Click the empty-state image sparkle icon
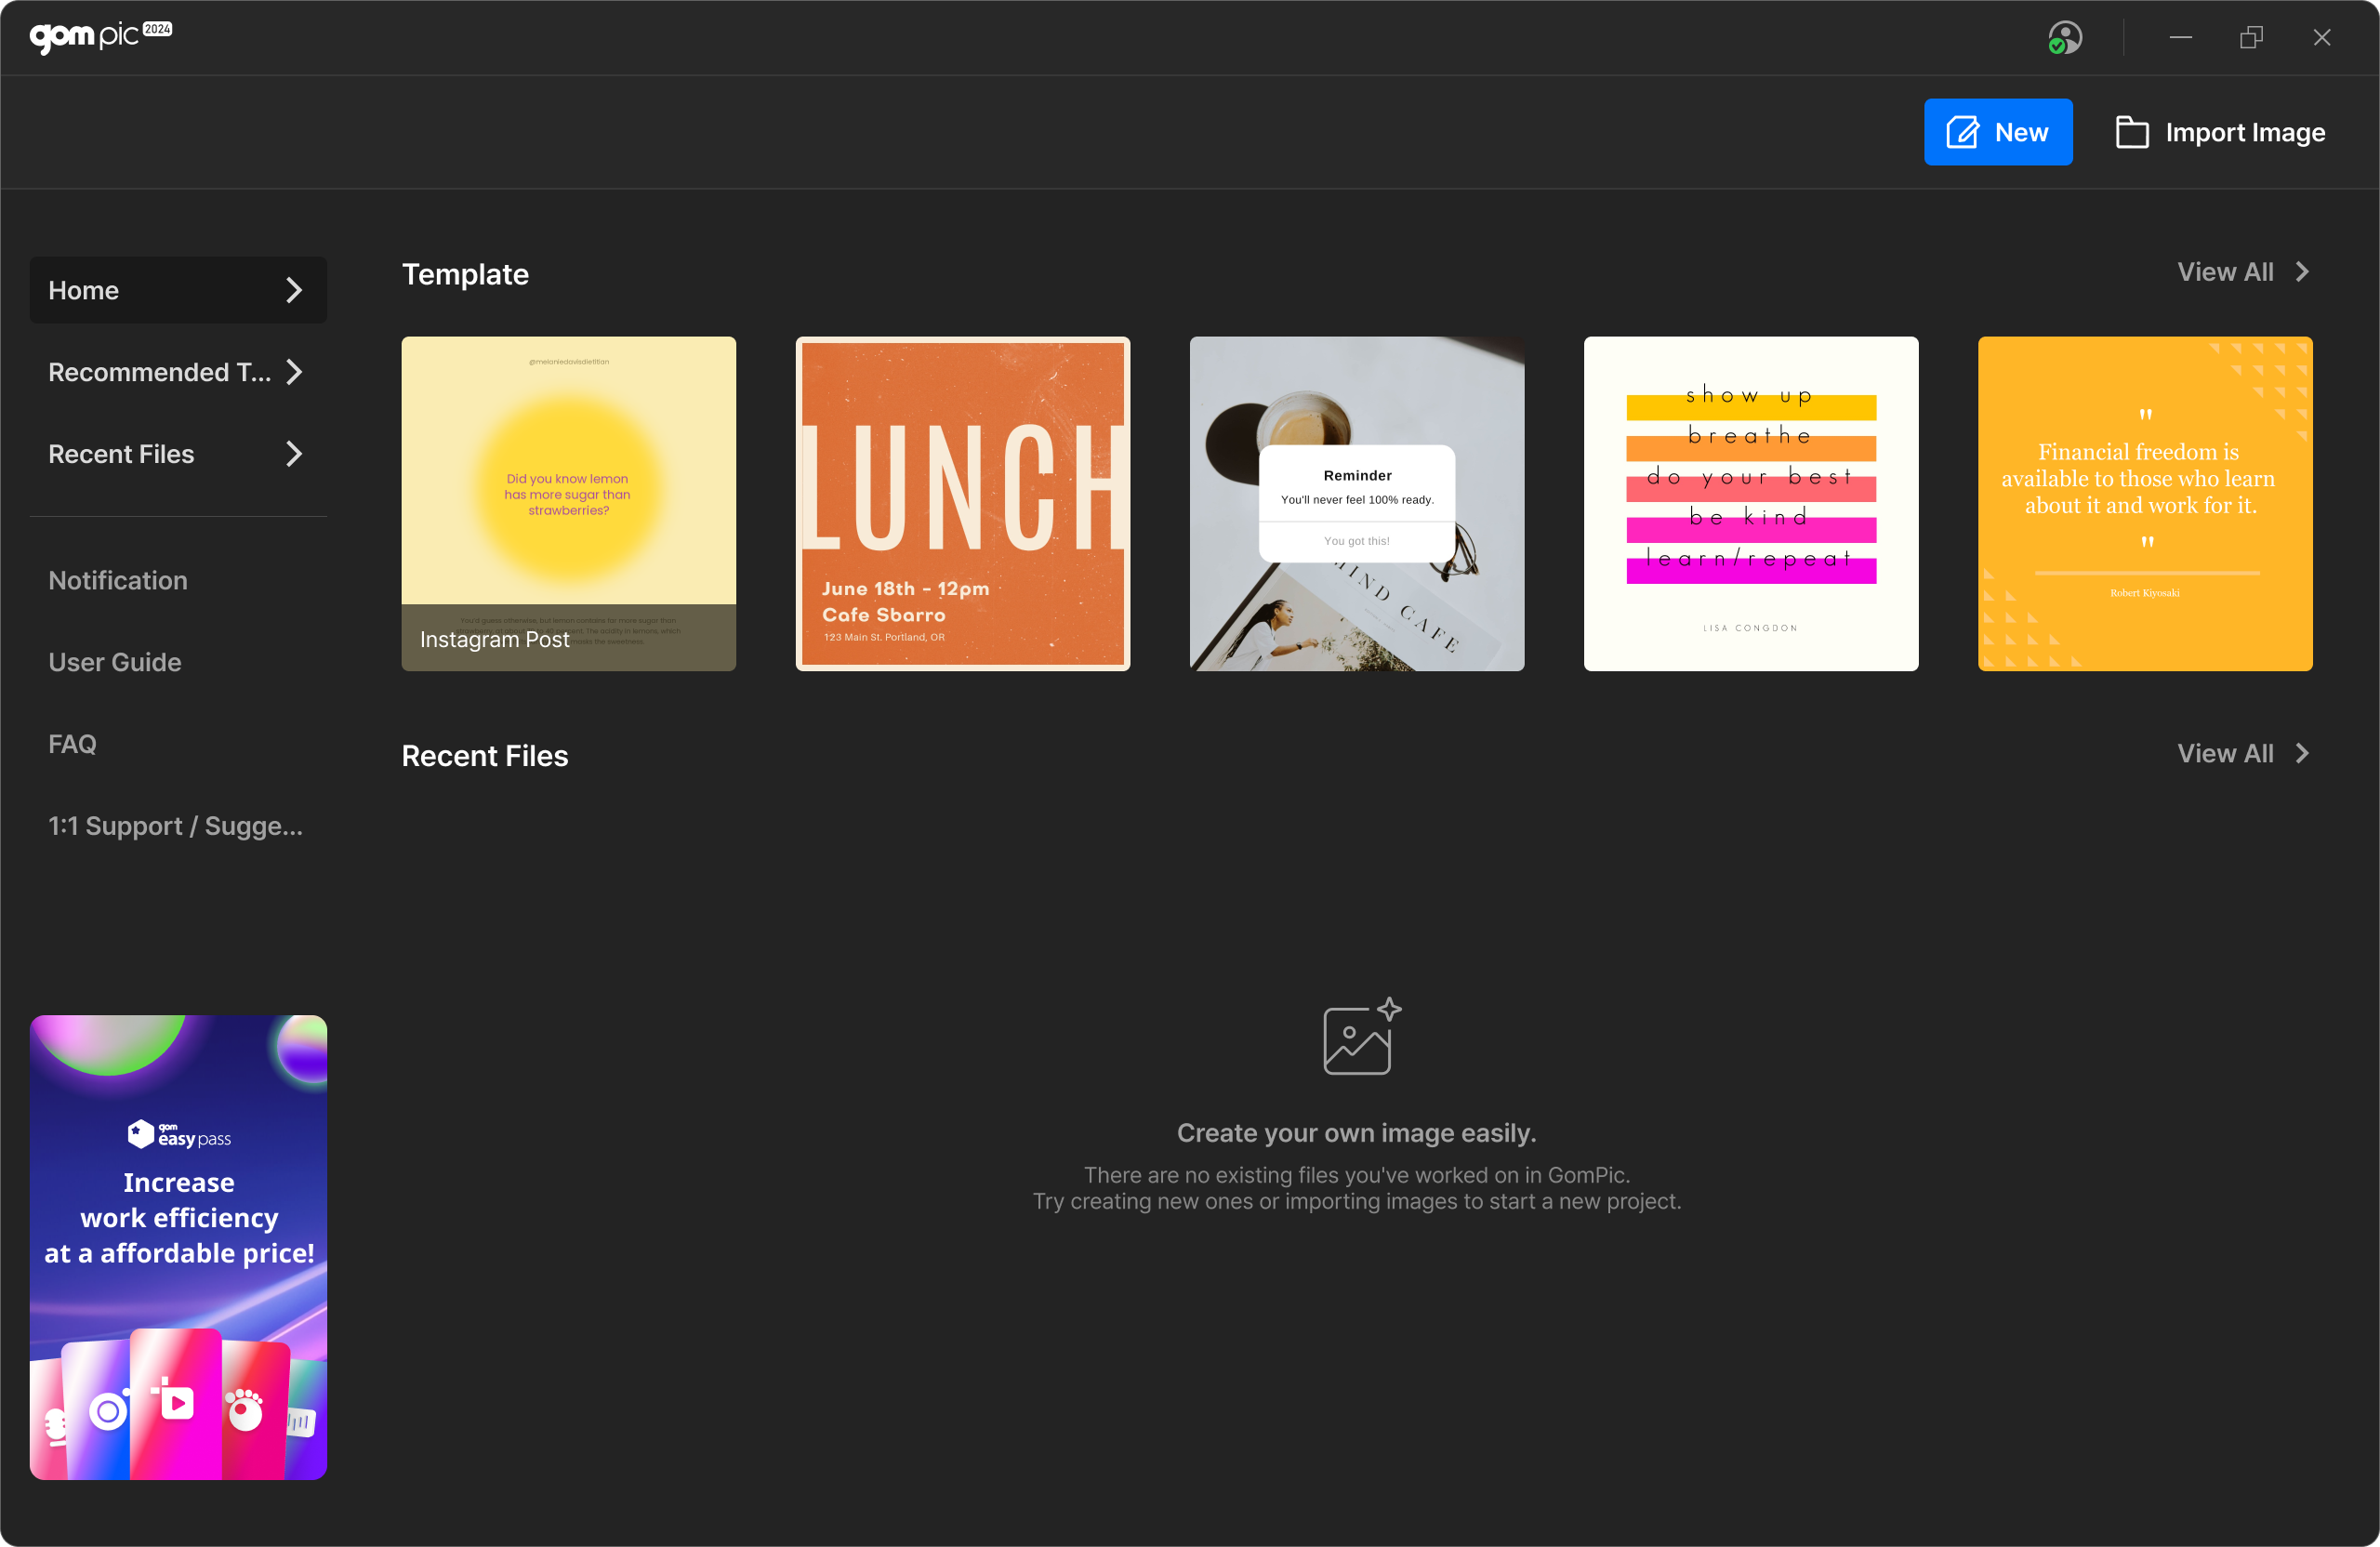This screenshot has height=1547, width=2380. pos(1360,1036)
